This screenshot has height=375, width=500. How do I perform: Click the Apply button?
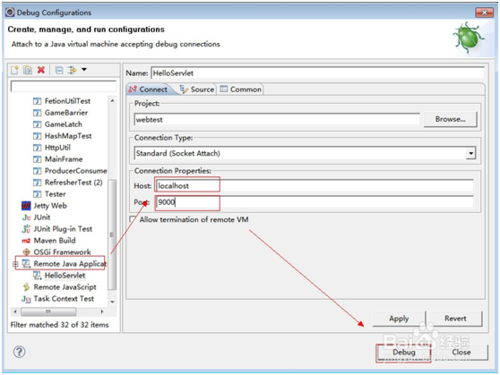click(399, 319)
